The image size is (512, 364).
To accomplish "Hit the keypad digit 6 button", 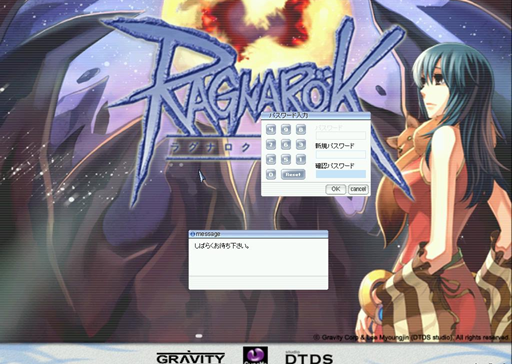I will click(286, 144).
